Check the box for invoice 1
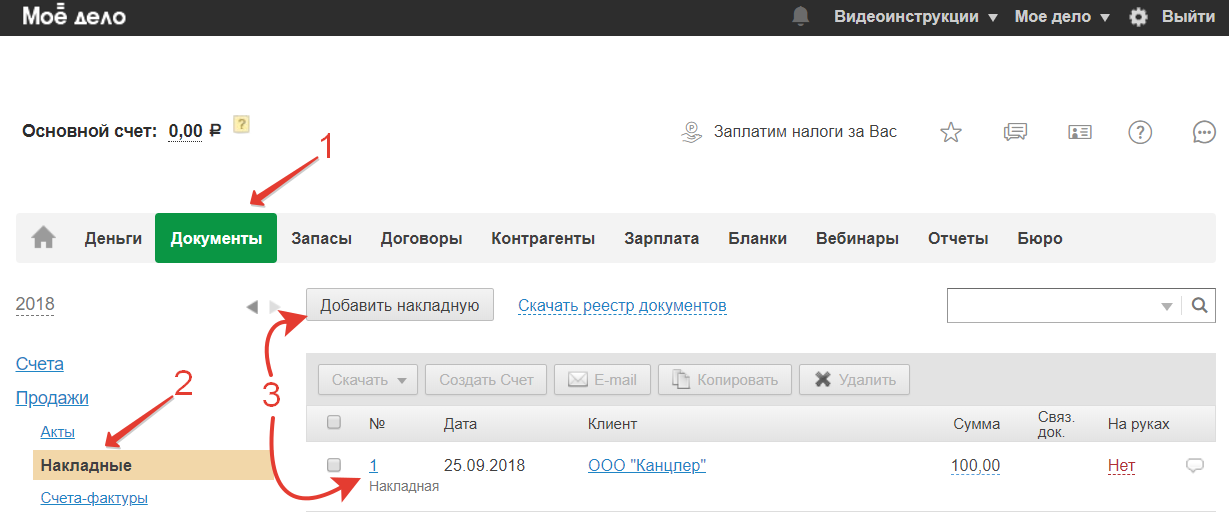 (334, 465)
